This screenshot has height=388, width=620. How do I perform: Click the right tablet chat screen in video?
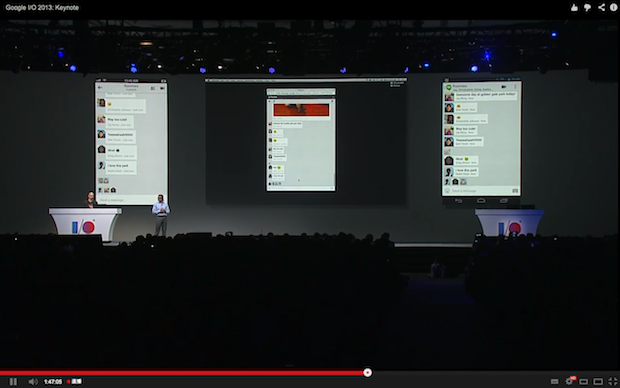tap(481, 138)
